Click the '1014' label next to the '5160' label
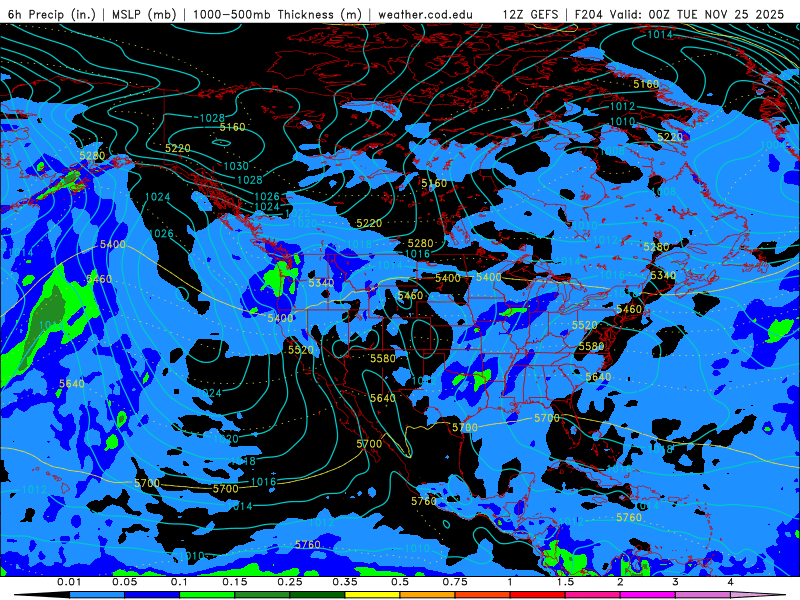The width and height of the screenshot is (800, 600). [x=660, y=34]
